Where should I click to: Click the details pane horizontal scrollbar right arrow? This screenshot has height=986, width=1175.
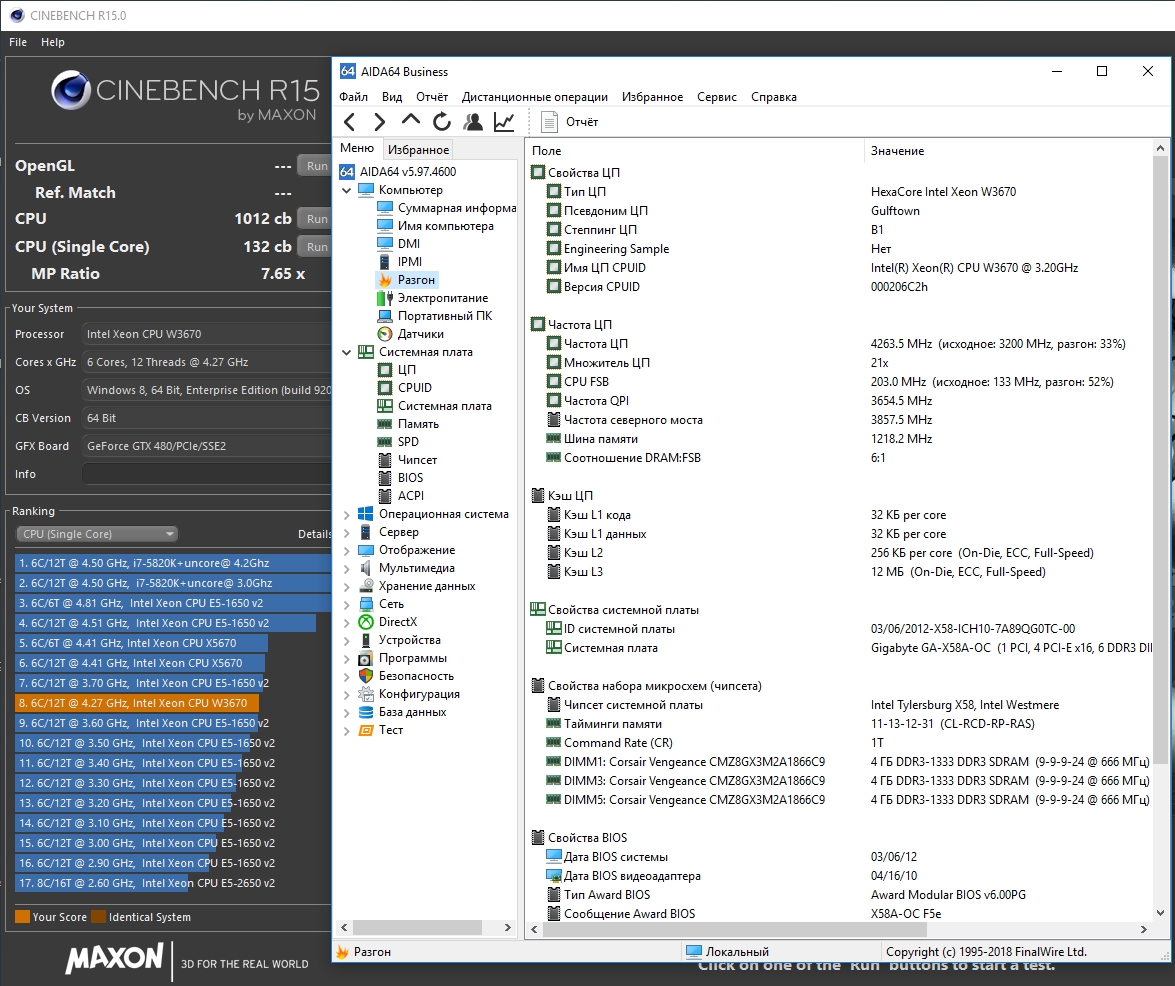(x=1144, y=929)
